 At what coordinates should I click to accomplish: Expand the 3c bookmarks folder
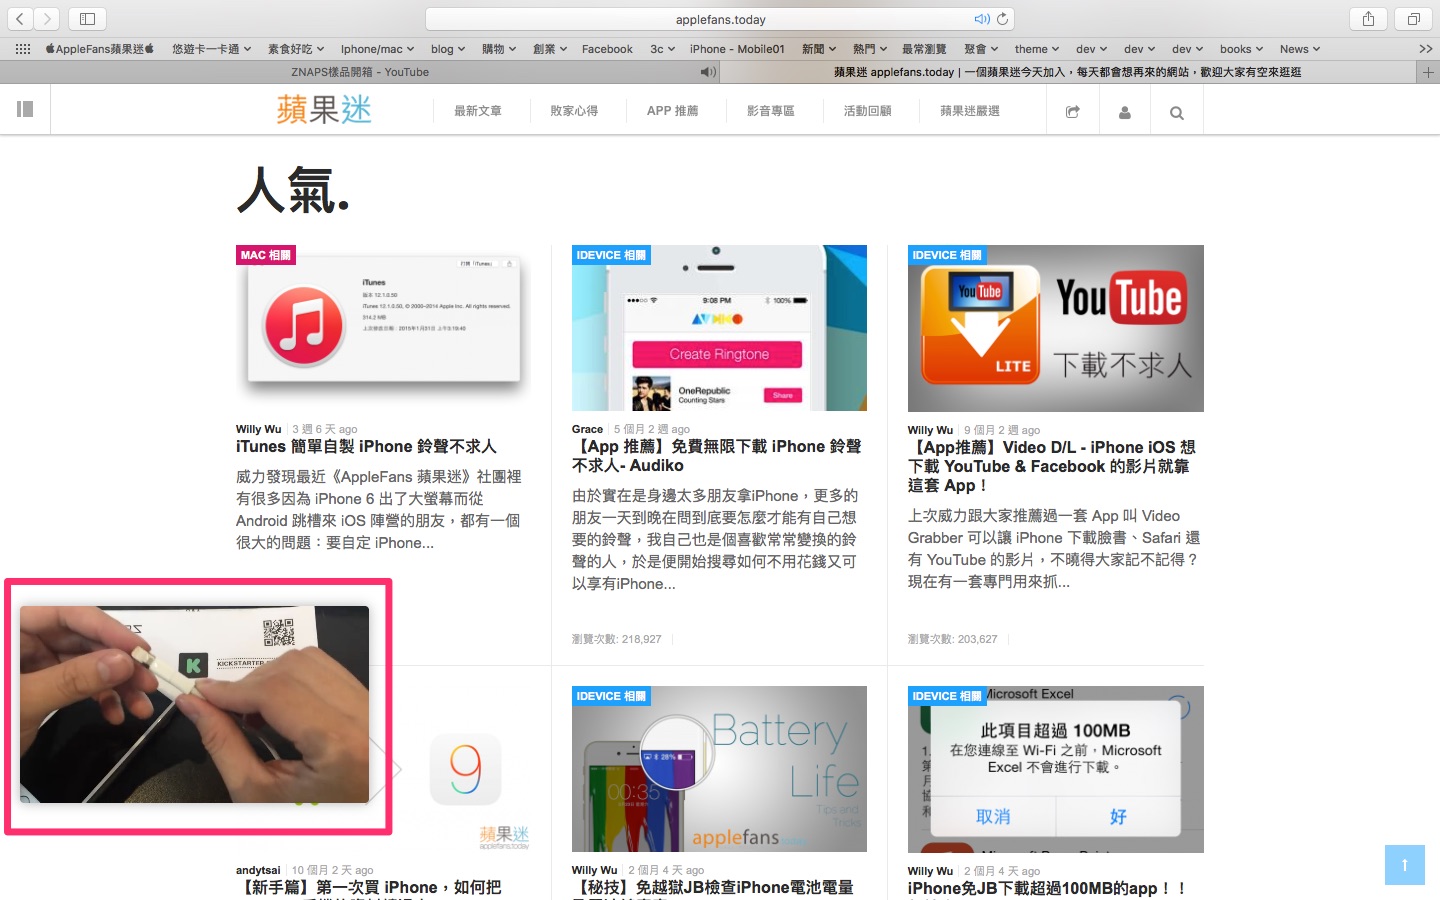(x=662, y=49)
